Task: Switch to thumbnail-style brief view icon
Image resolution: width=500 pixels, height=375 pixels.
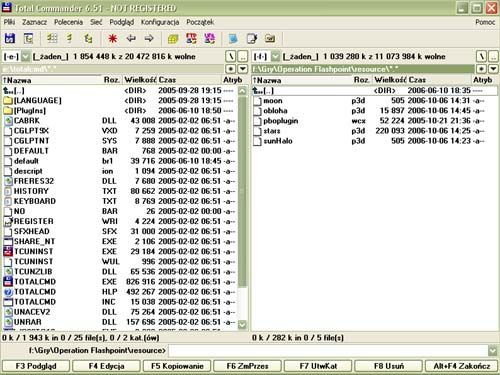Action: coord(52,38)
